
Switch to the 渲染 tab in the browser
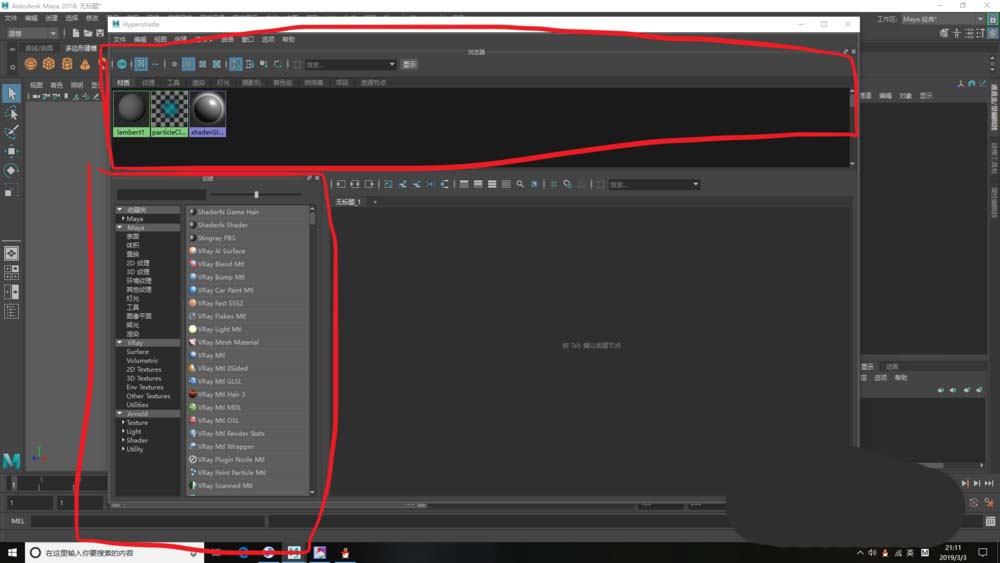click(x=198, y=83)
